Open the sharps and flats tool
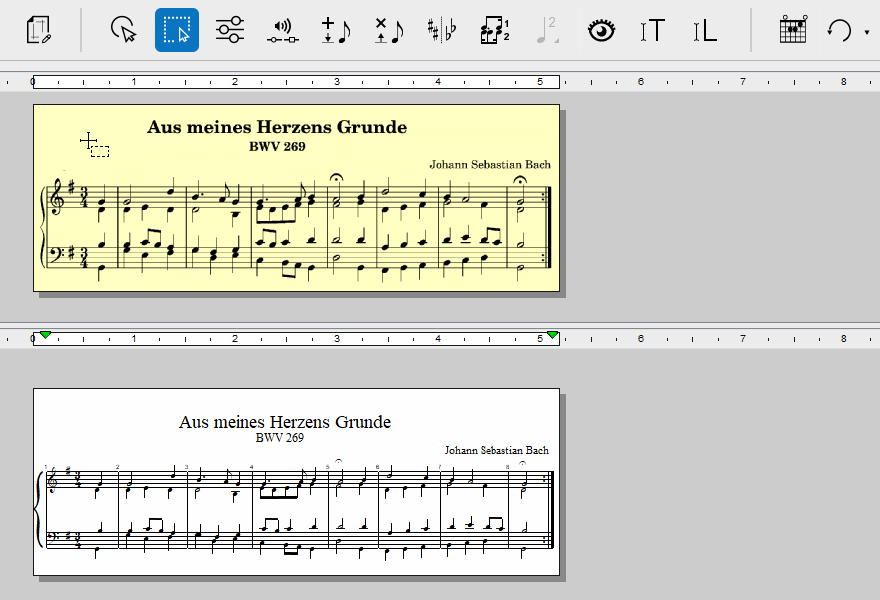Image resolution: width=880 pixels, height=600 pixels. click(x=442, y=30)
